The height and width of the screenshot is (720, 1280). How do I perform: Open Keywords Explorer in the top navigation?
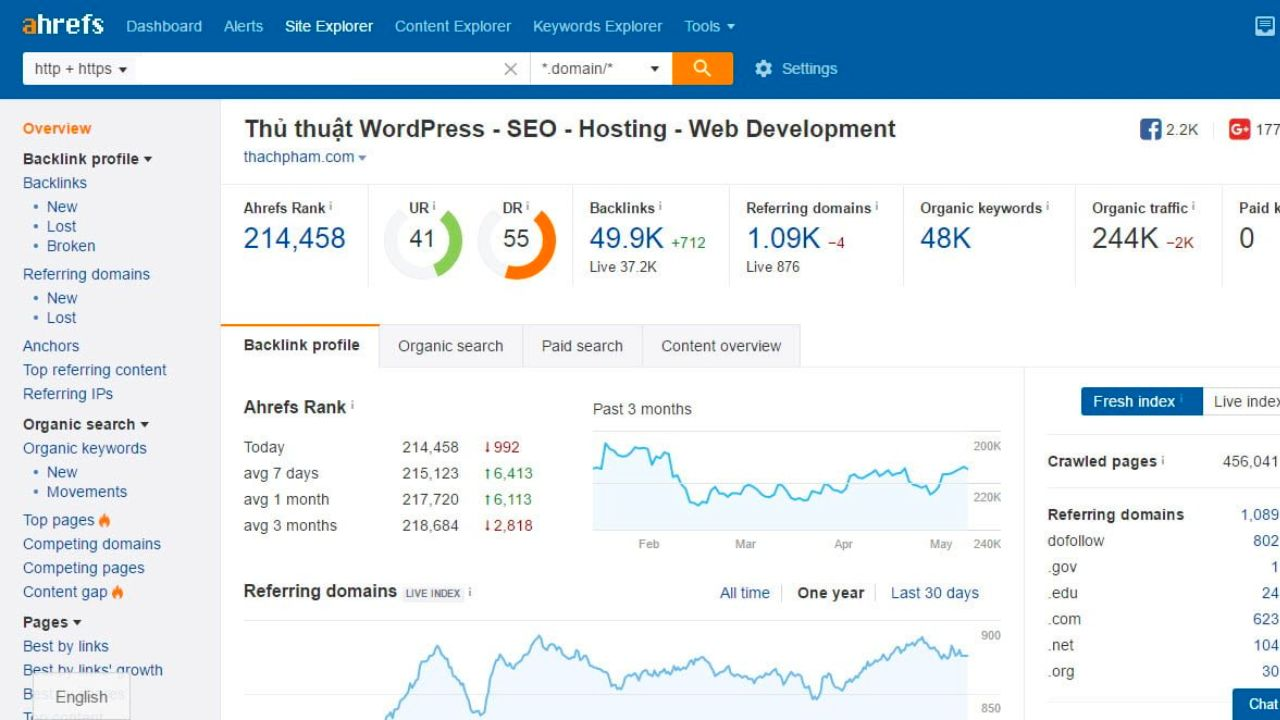click(598, 26)
